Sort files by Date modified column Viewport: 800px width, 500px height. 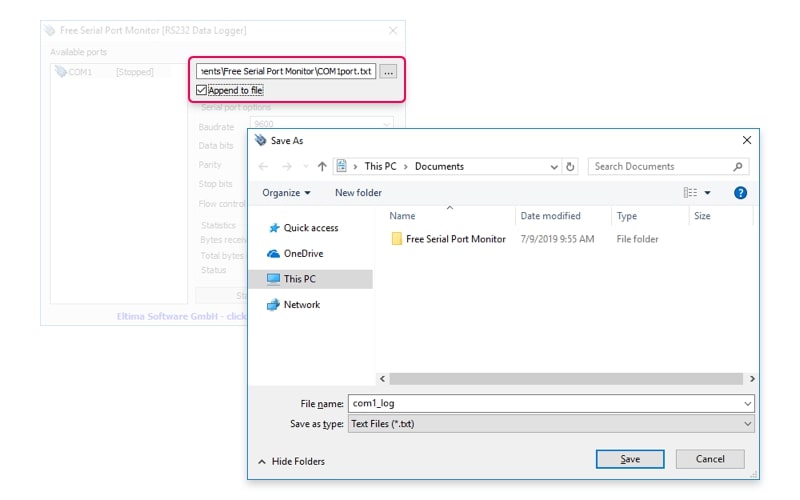[551, 216]
